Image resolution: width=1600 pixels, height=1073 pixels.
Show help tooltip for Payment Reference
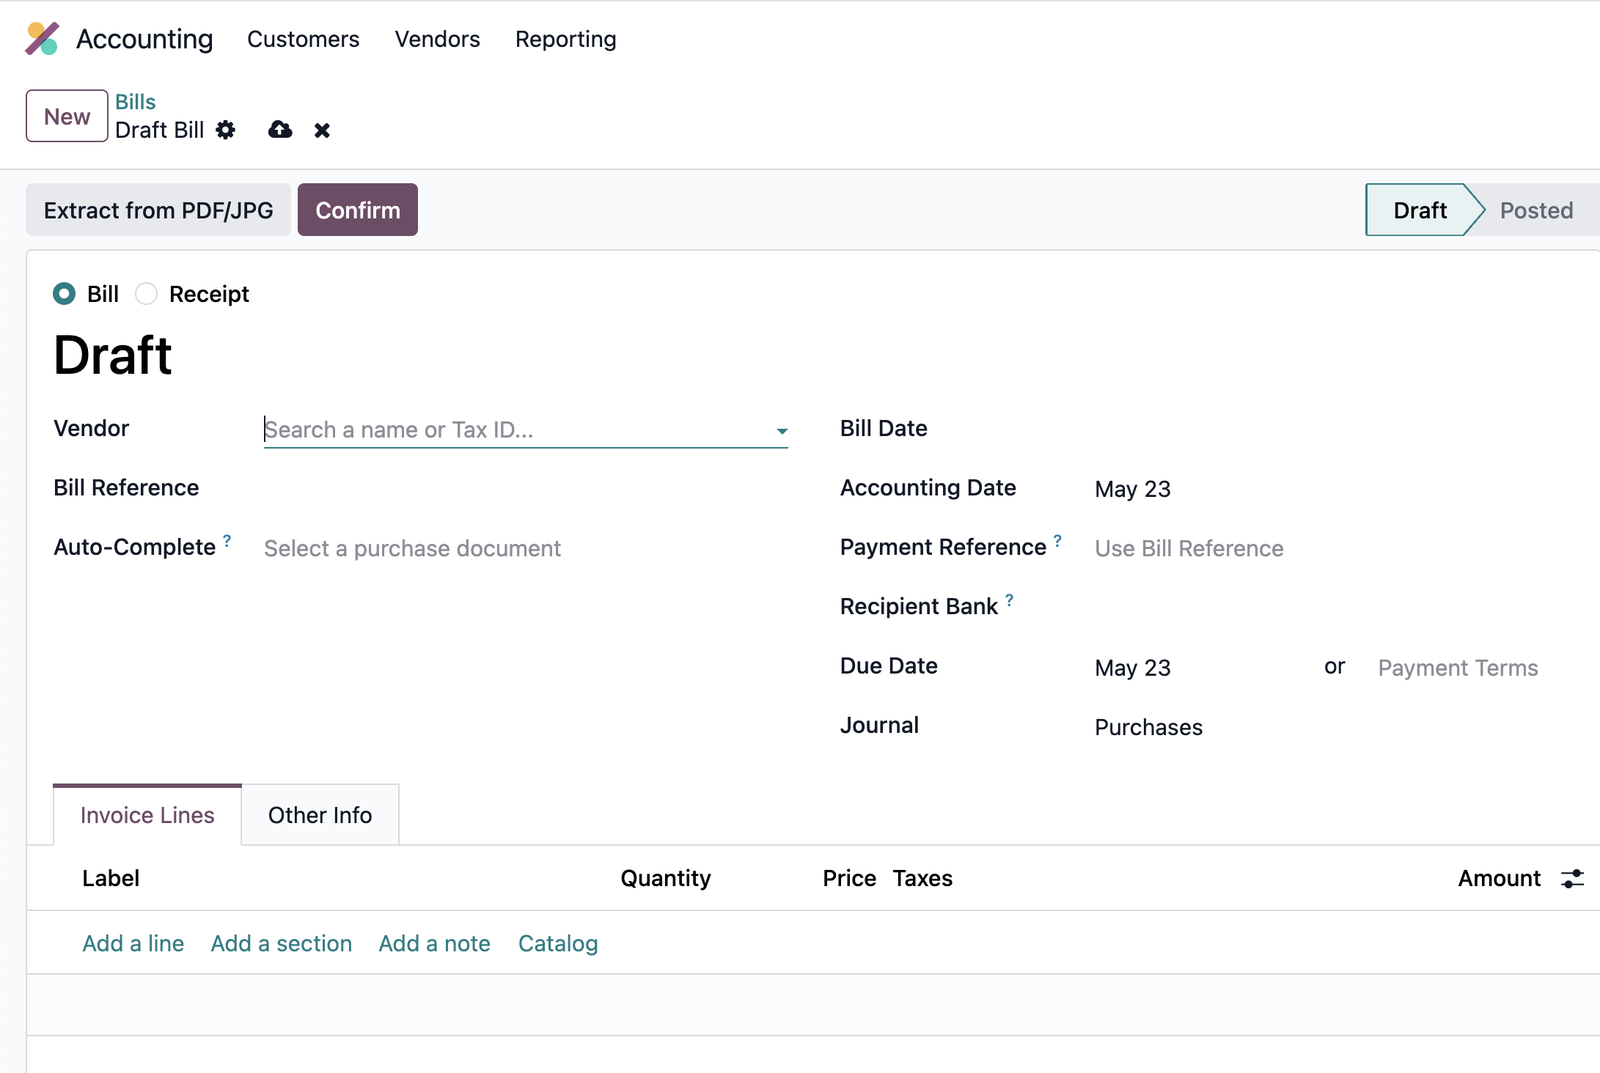[1058, 541]
